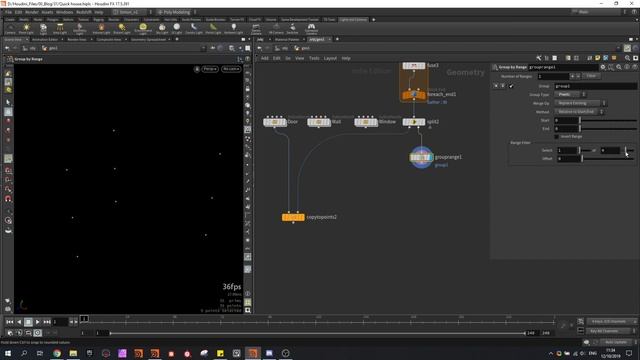Open Method dropdown
This screenshot has height=360, width=640.
click(x=579, y=111)
